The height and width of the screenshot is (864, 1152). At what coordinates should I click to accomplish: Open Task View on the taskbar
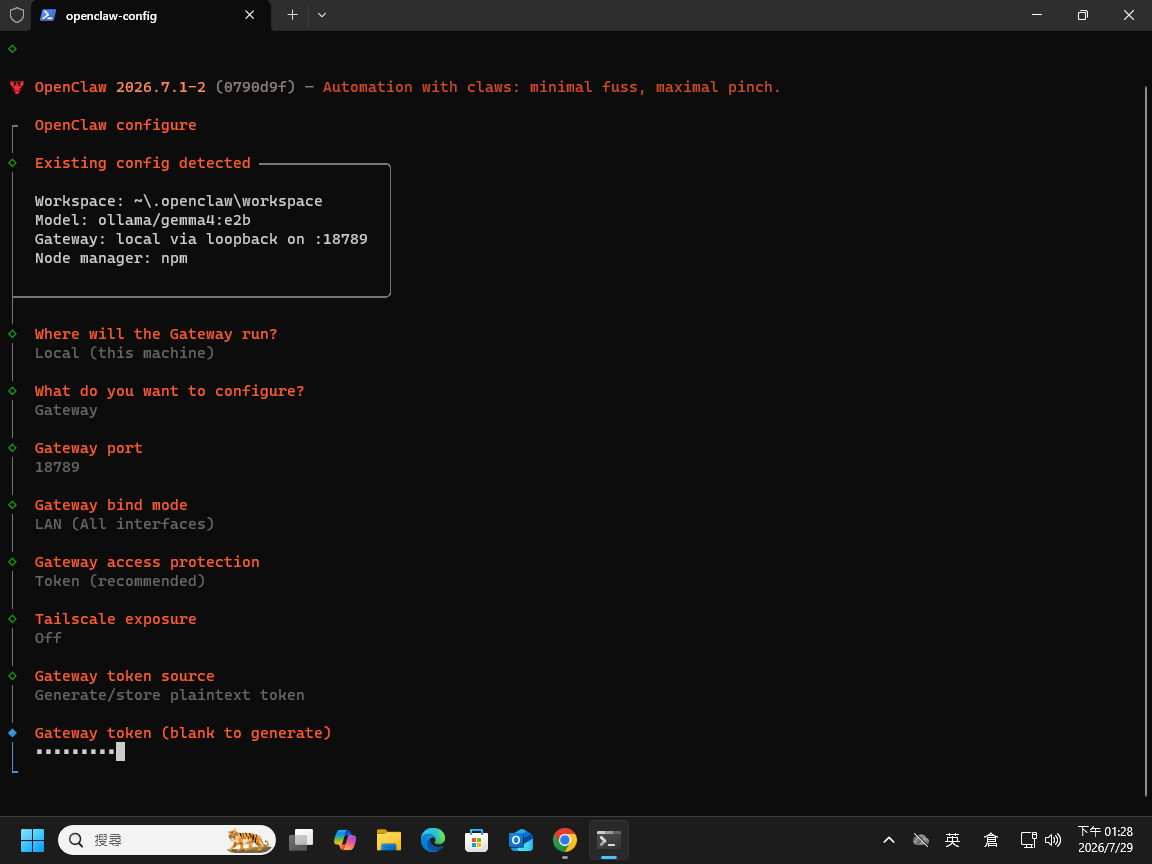tap(300, 840)
